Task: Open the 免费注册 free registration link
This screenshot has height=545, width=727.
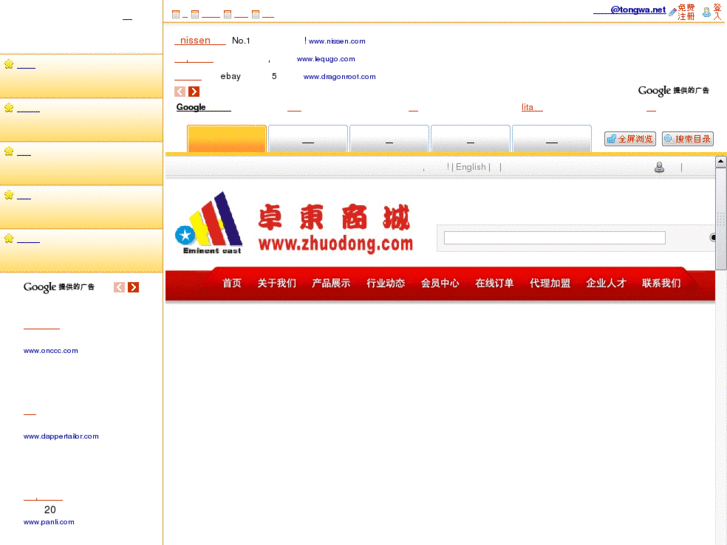Action: click(x=686, y=12)
